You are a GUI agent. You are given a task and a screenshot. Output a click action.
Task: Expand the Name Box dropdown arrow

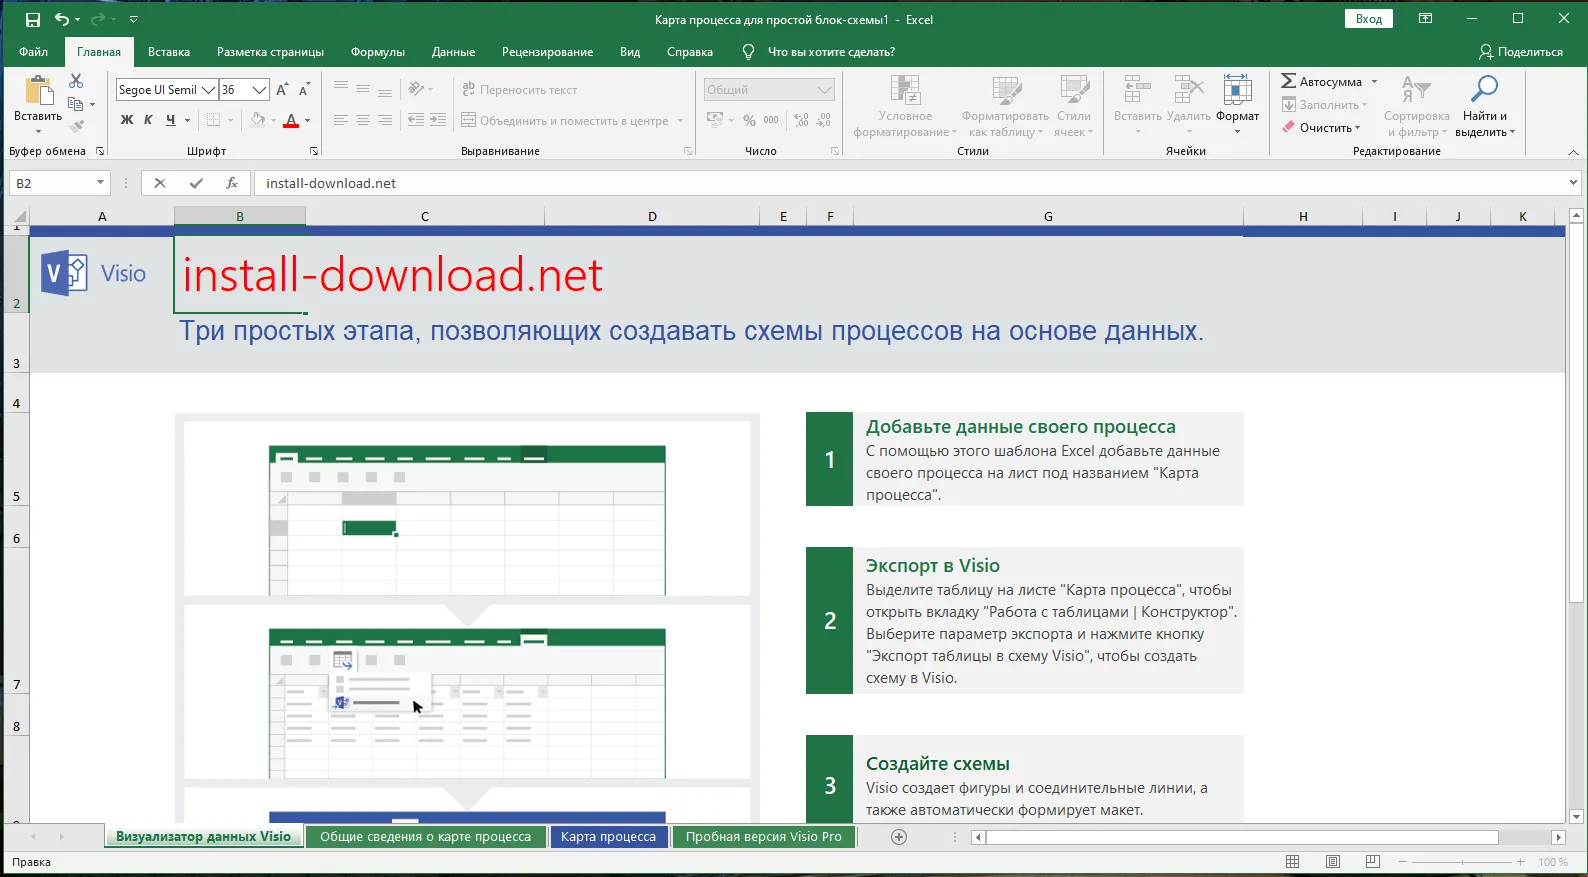[100, 183]
